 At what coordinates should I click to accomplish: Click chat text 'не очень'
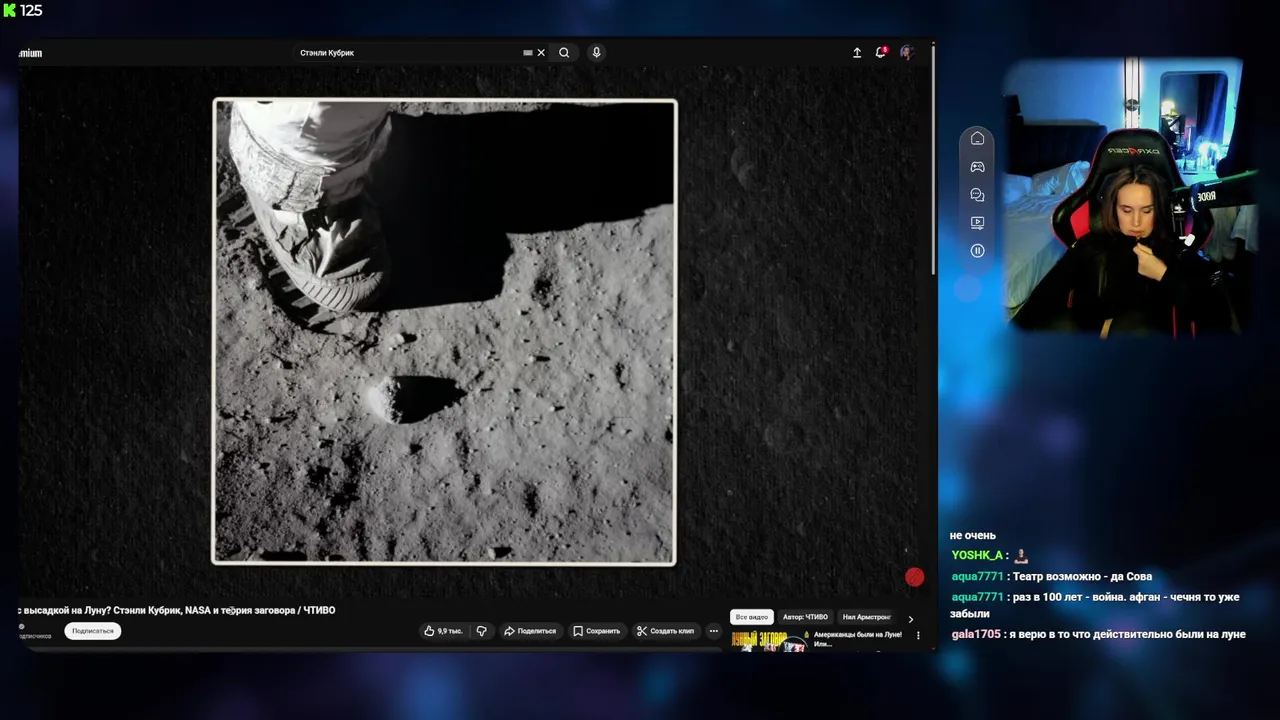[x=973, y=535]
